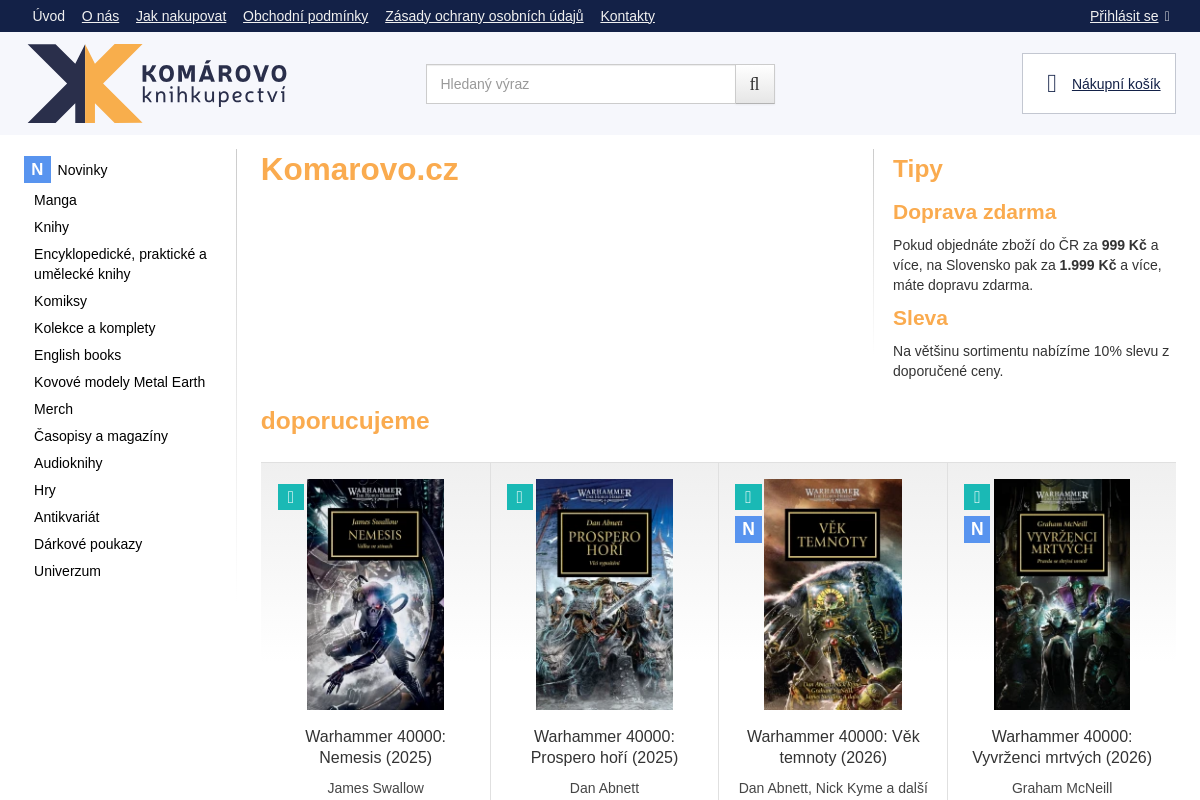Open the Věk temnoty book cover image
Image resolution: width=1200 pixels, height=800 pixels.
pos(832,594)
